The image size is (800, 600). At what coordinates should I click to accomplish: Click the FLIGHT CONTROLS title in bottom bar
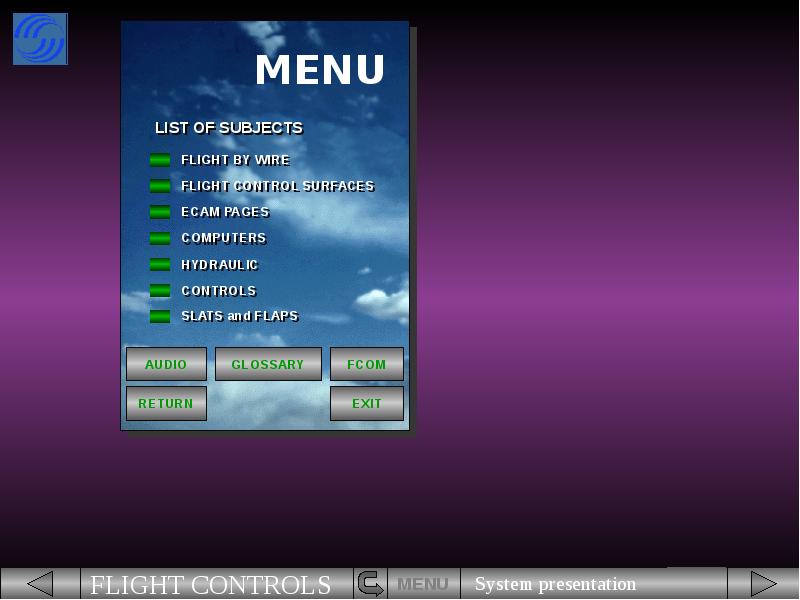click(x=211, y=585)
